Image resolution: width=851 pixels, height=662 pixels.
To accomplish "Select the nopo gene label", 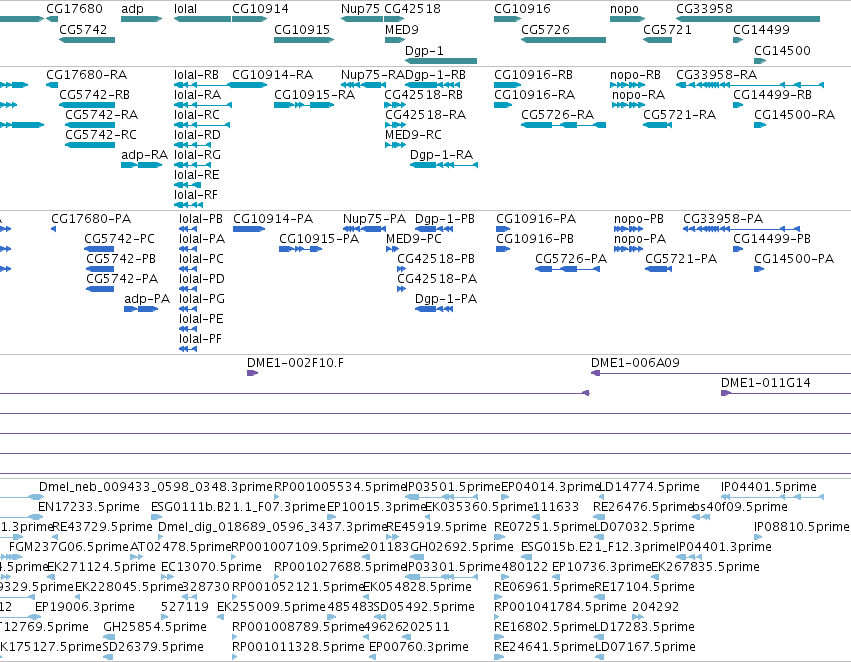I will tap(624, 9).
